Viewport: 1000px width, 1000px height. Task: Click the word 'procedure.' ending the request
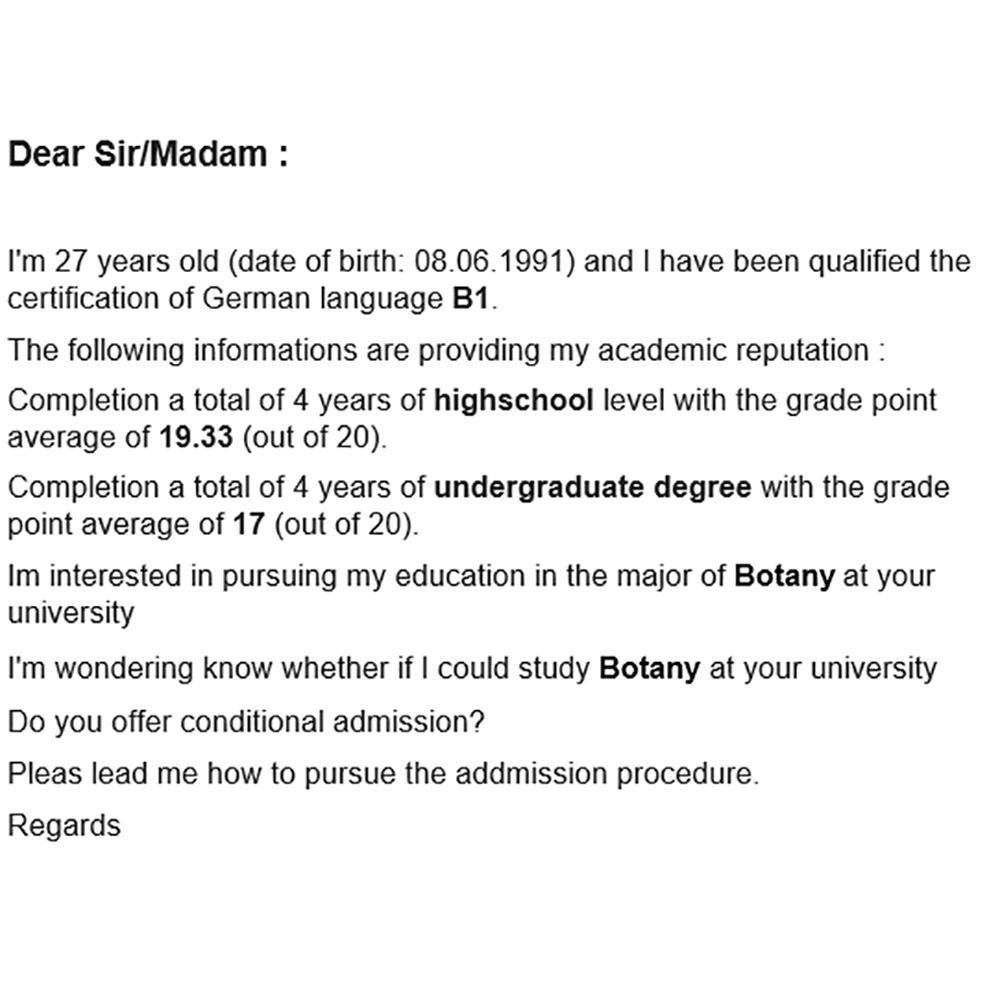[x=688, y=774]
